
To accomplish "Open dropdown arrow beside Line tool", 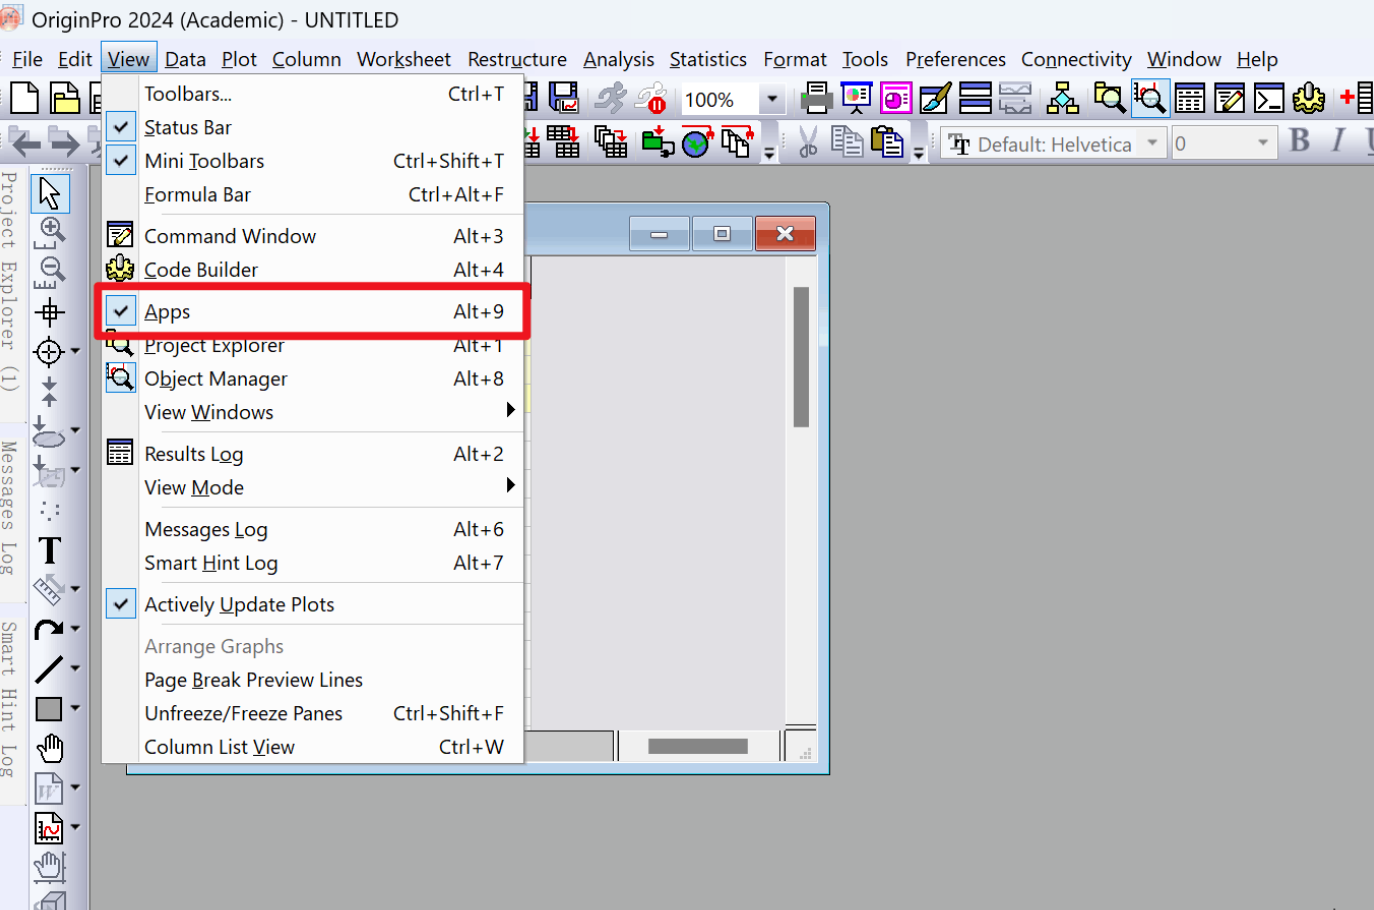I will click(x=75, y=668).
